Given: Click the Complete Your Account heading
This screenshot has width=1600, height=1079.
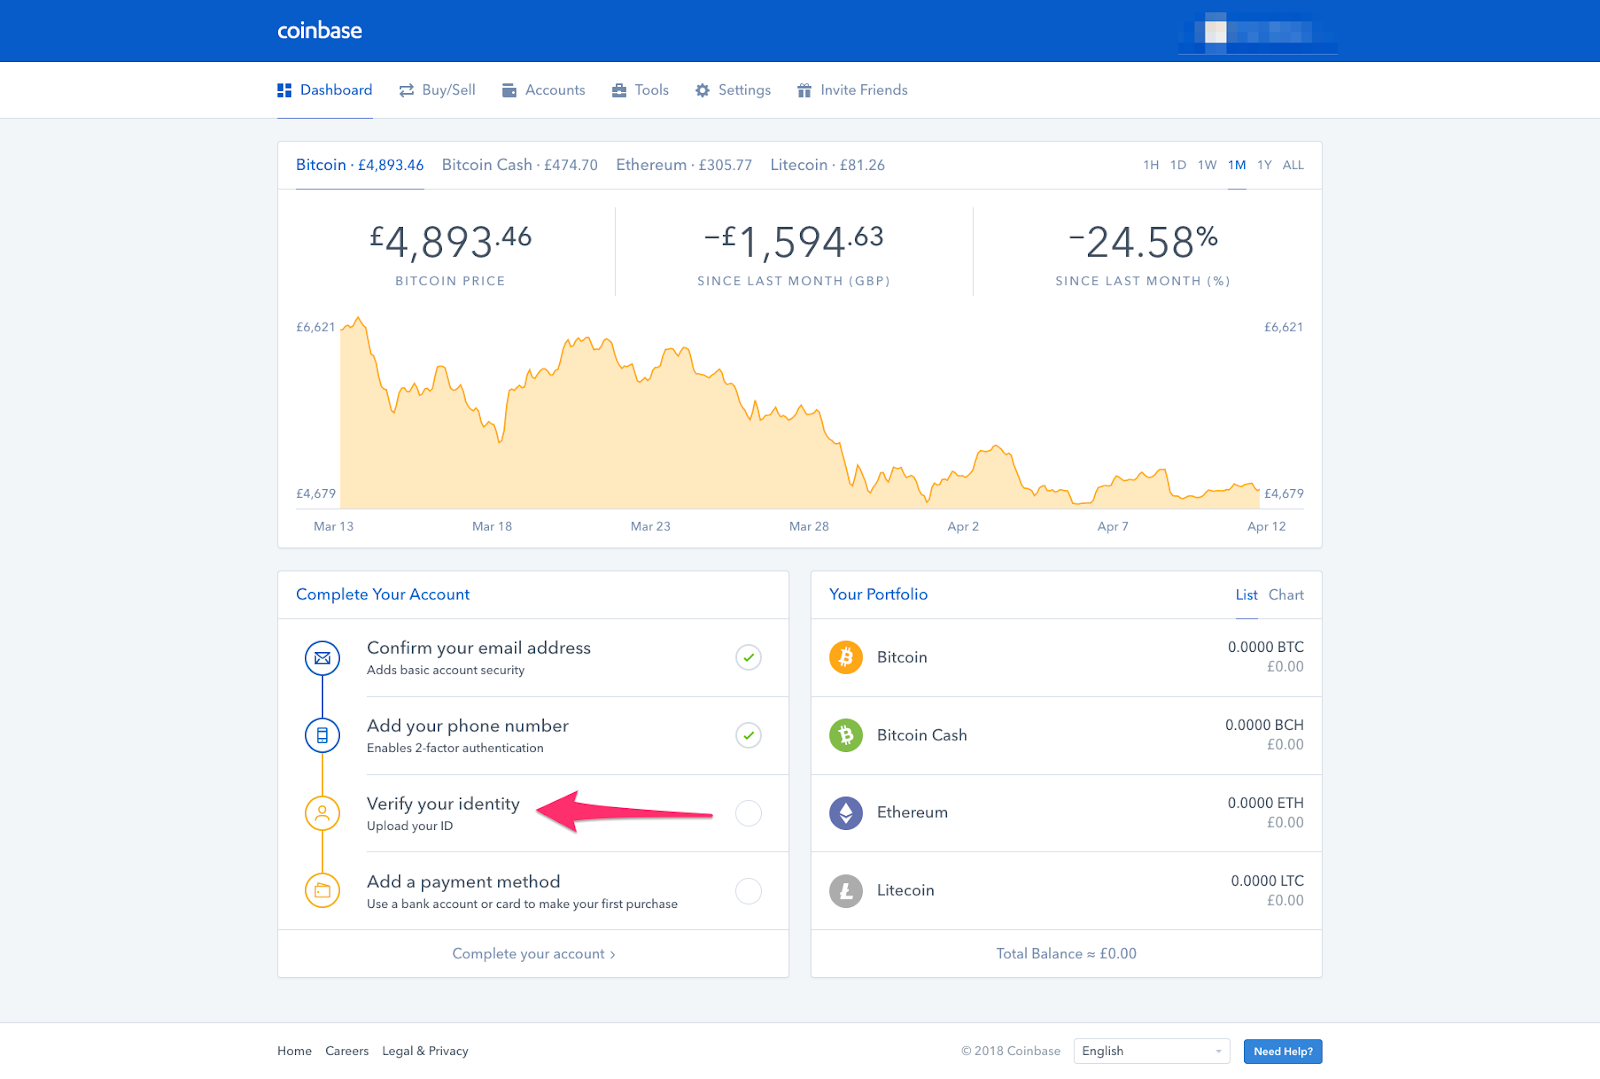Looking at the screenshot, I should (x=383, y=594).
